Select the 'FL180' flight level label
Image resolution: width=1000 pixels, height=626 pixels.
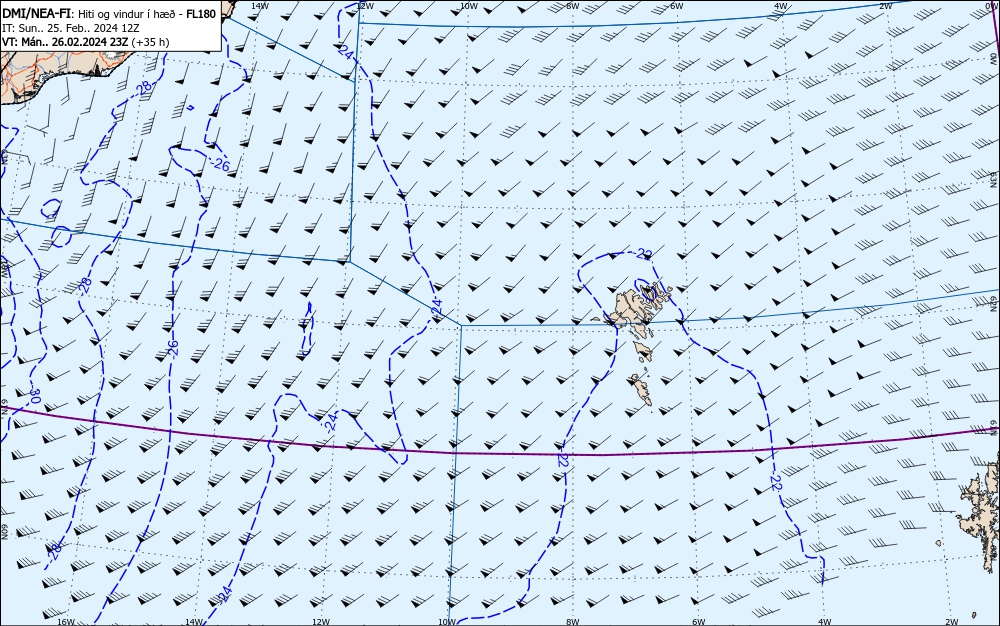click(201, 13)
